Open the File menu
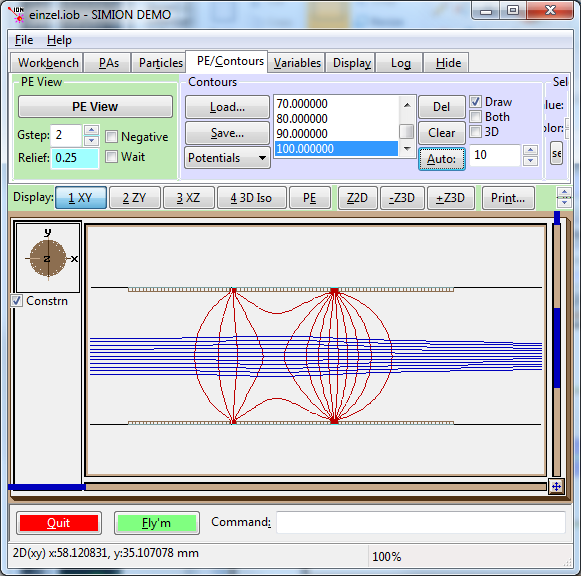This screenshot has width=581, height=576. [24, 40]
